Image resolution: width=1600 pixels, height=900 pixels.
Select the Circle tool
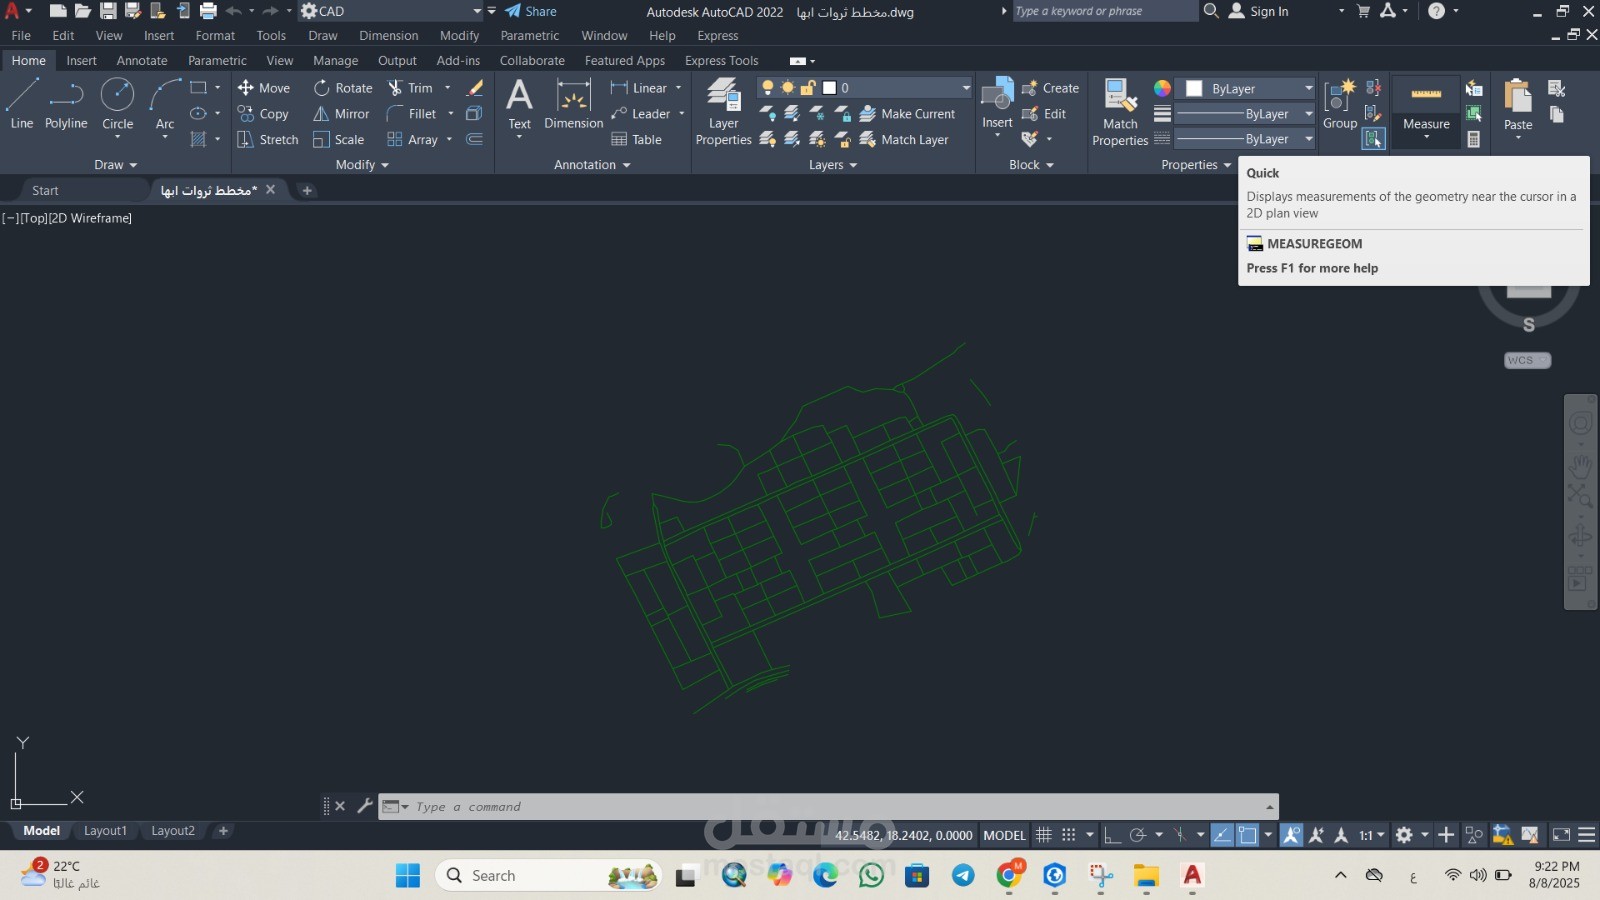tap(117, 105)
